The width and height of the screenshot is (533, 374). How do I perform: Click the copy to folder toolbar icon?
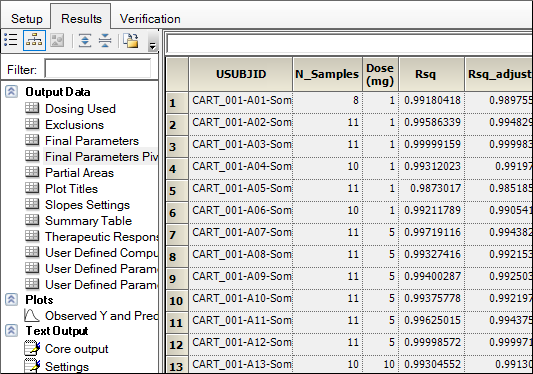[131, 40]
